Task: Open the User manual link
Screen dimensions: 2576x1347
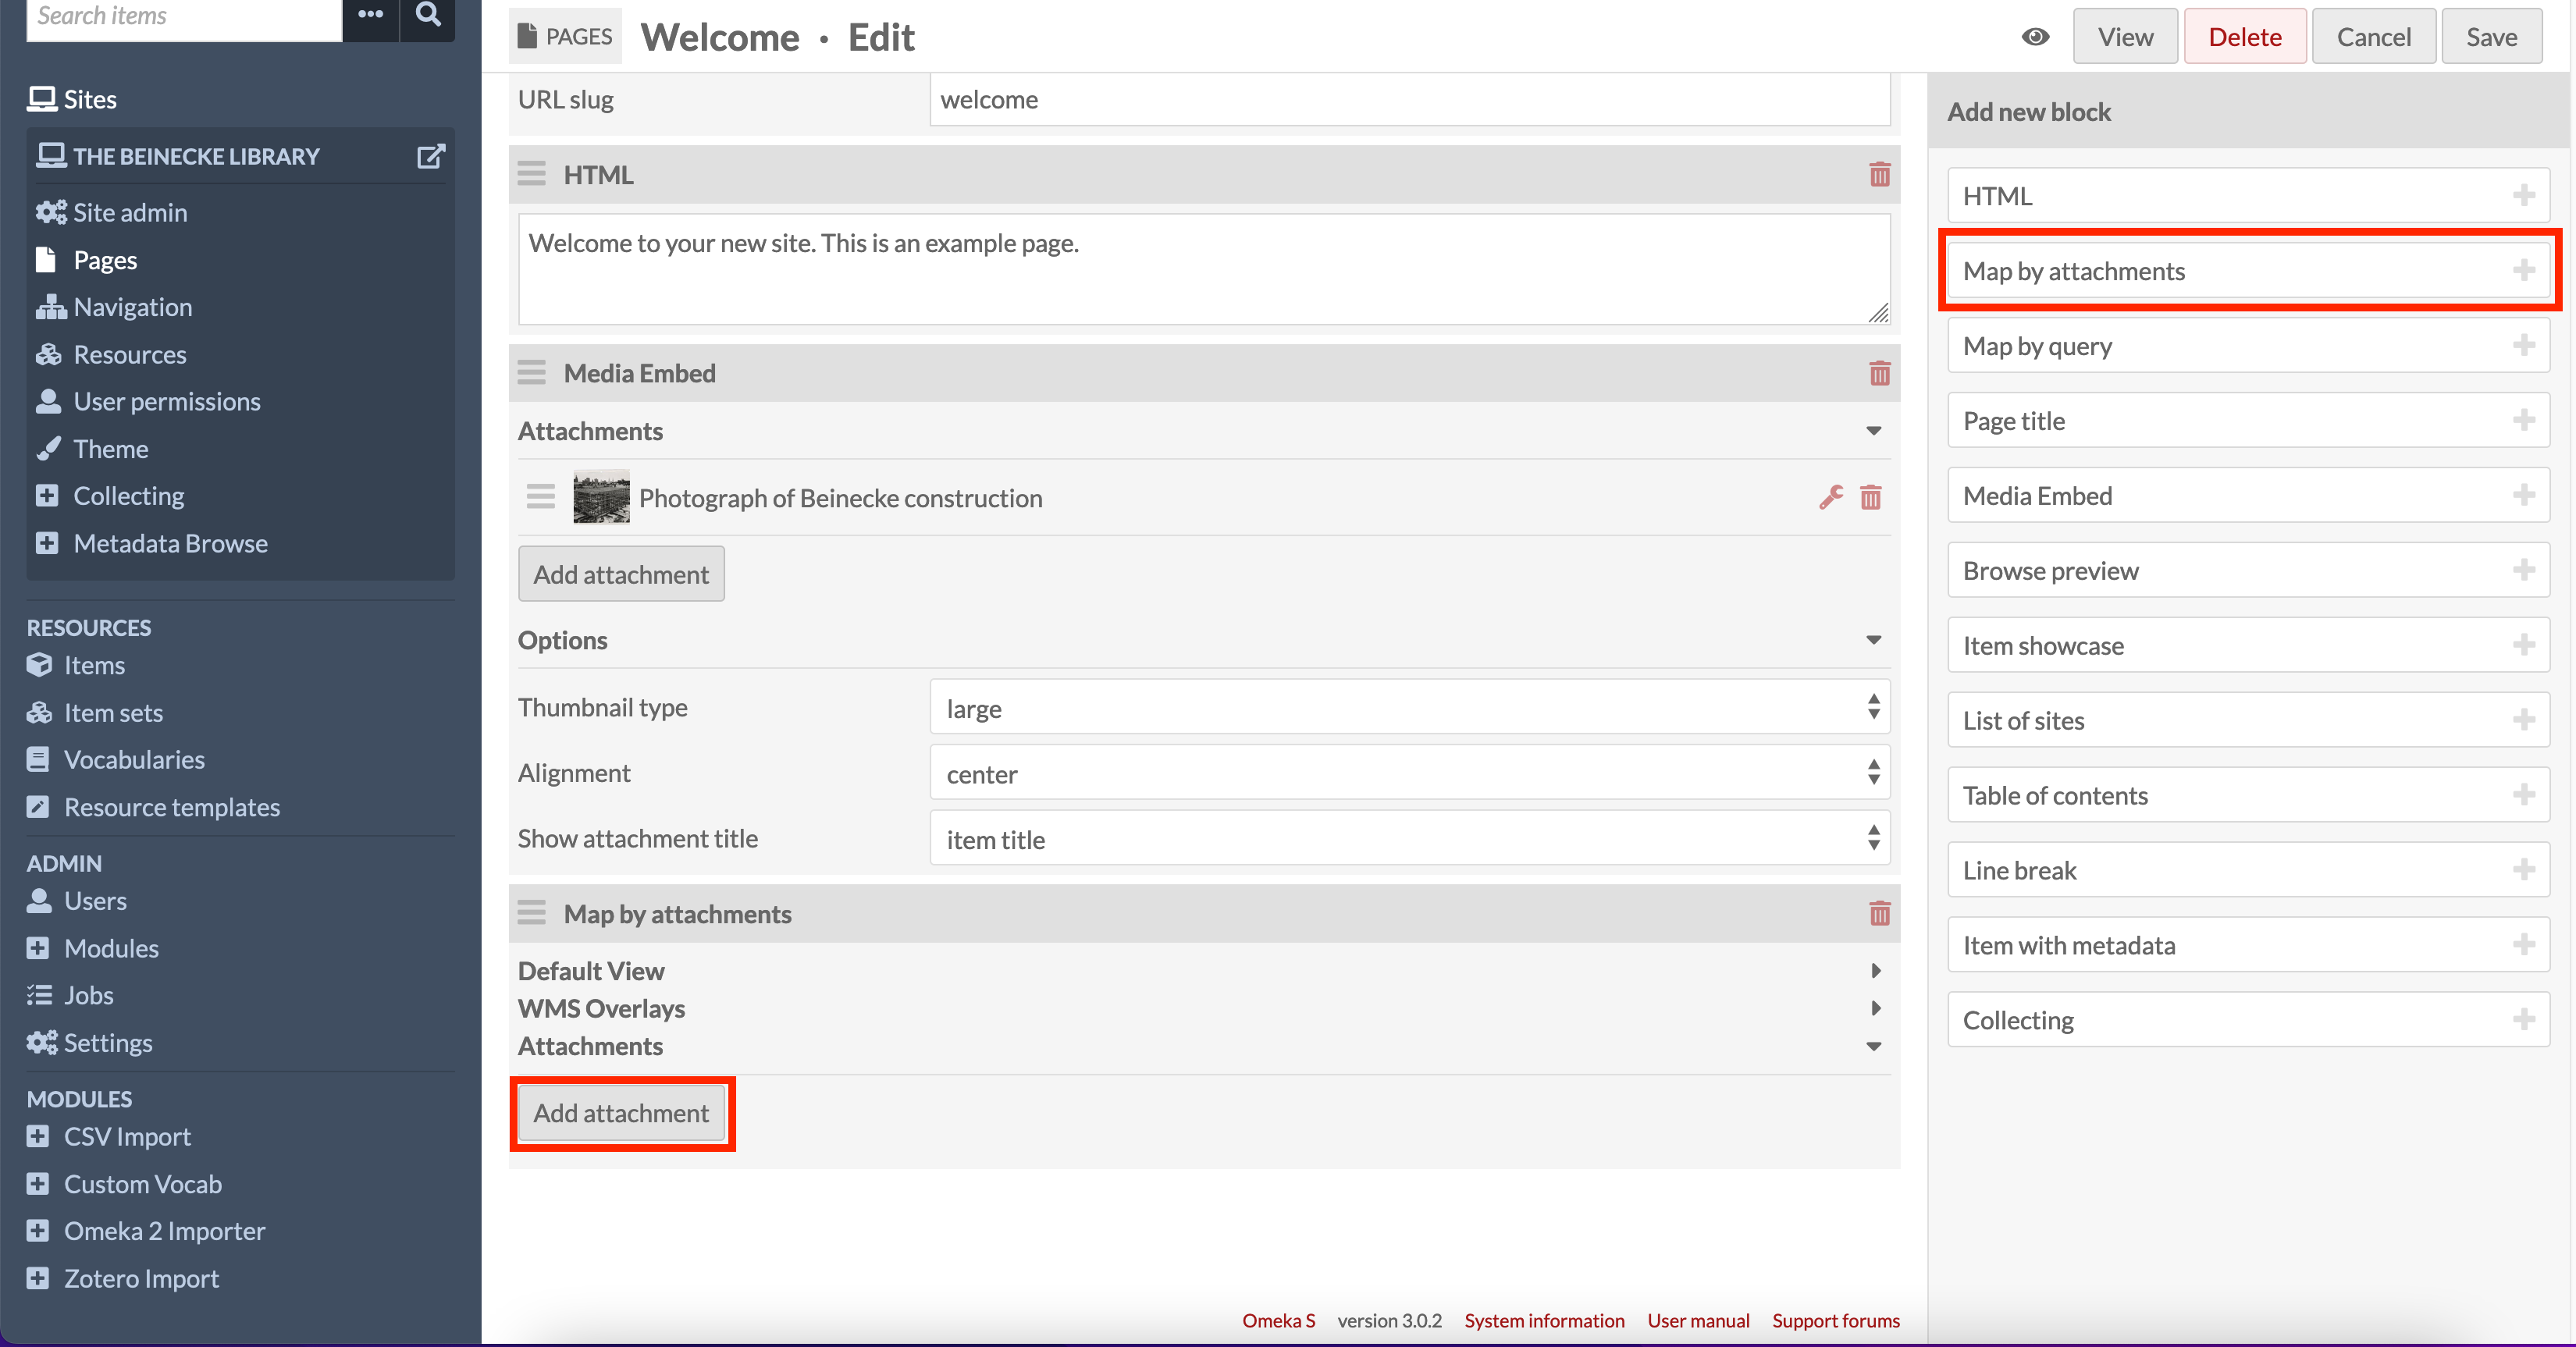Action: [1698, 1321]
